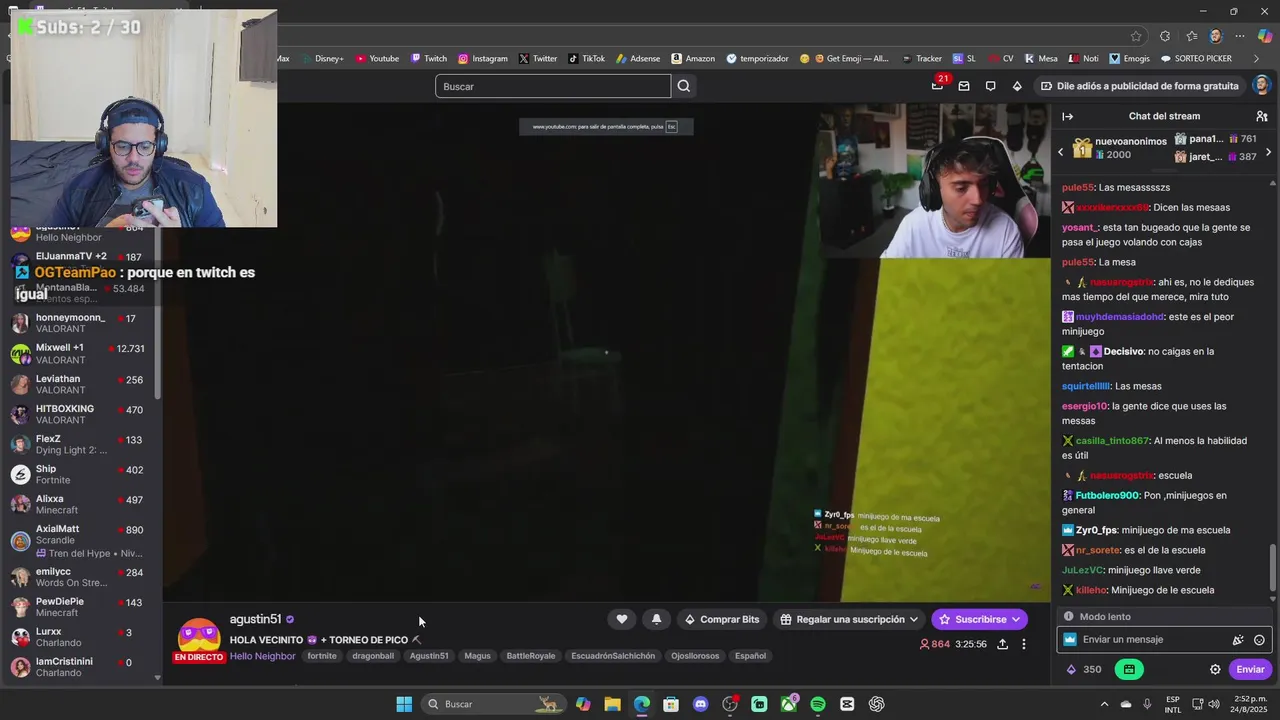Click the share stream upload icon
The width and height of the screenshot is (1280, 720).
pyautogui.click(x=1002, y=644)
